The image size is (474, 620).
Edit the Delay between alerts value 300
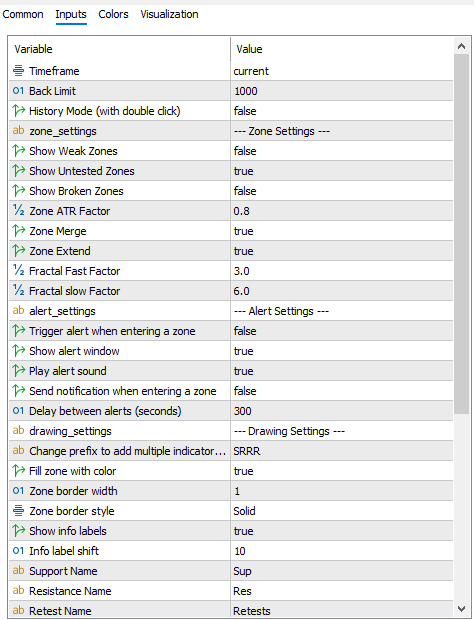pyautogui.click(x=342, y=411)
